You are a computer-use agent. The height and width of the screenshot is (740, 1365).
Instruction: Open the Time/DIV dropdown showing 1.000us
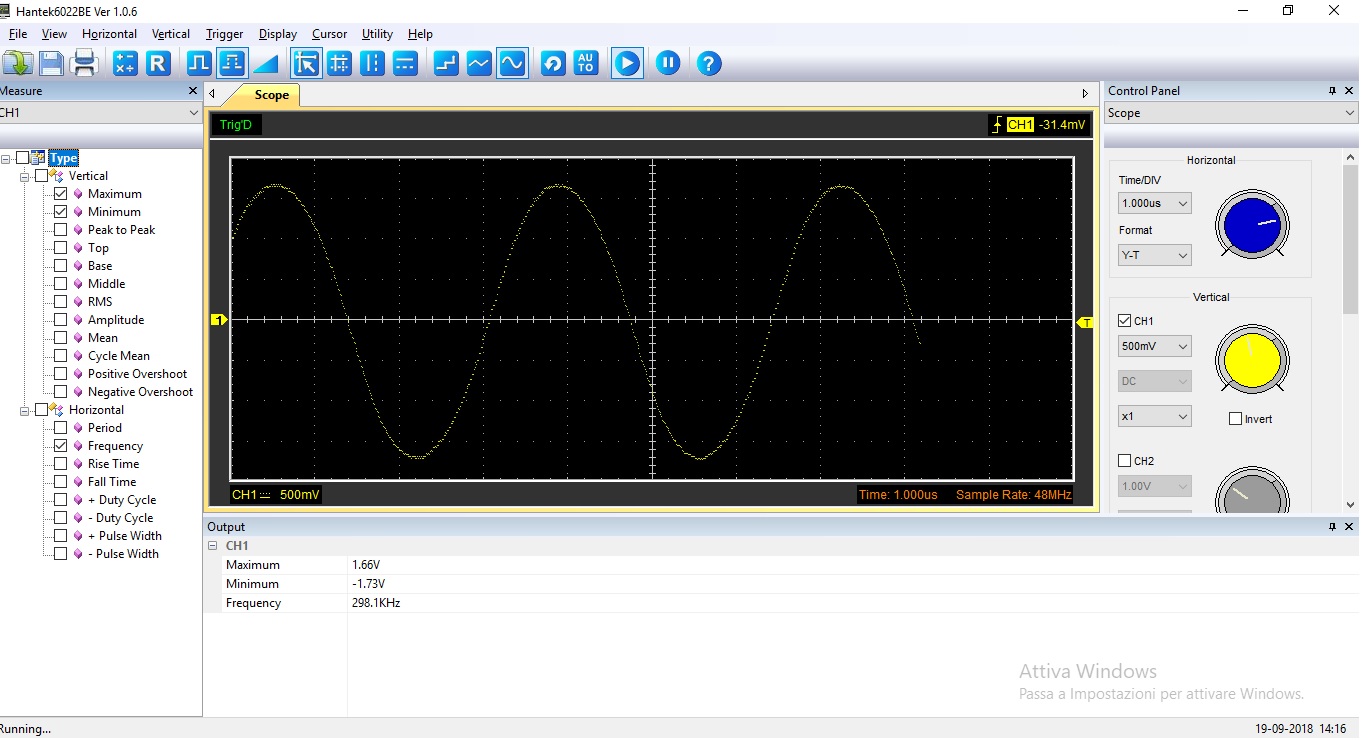[x=1154, y=203]
